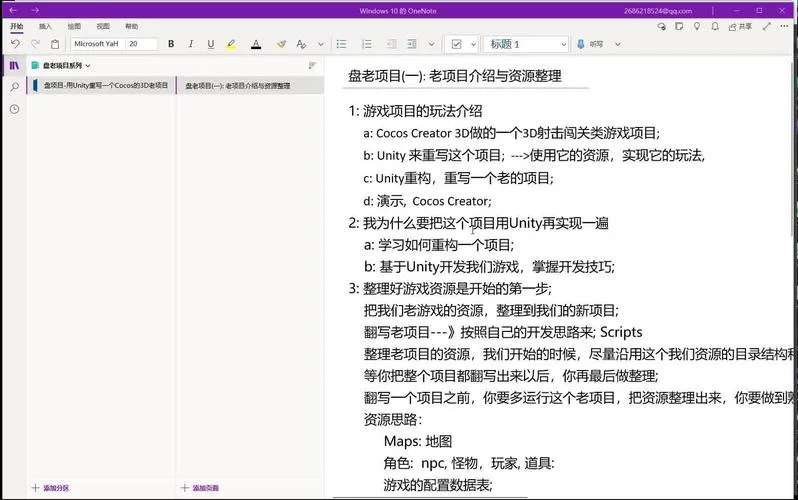Viewport: 798px width, 500px height.
Task: Tag selection with the To Do checkbox
Action: pyautogui.click(x=457, y=44)
